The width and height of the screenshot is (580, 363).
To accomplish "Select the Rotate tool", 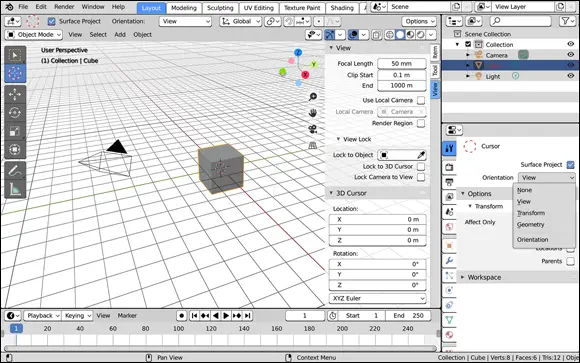I will pos(15,112).
